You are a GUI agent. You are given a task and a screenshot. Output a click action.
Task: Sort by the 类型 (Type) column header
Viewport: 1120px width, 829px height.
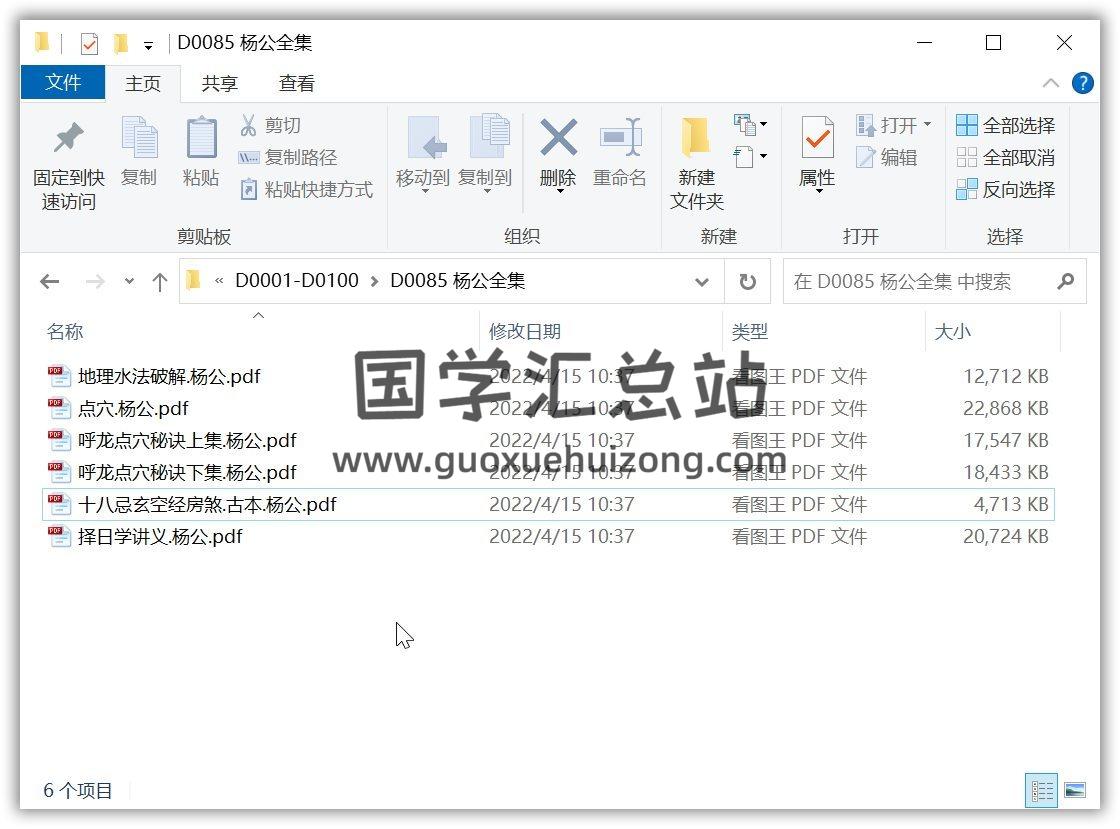click(x=749, y=332)
